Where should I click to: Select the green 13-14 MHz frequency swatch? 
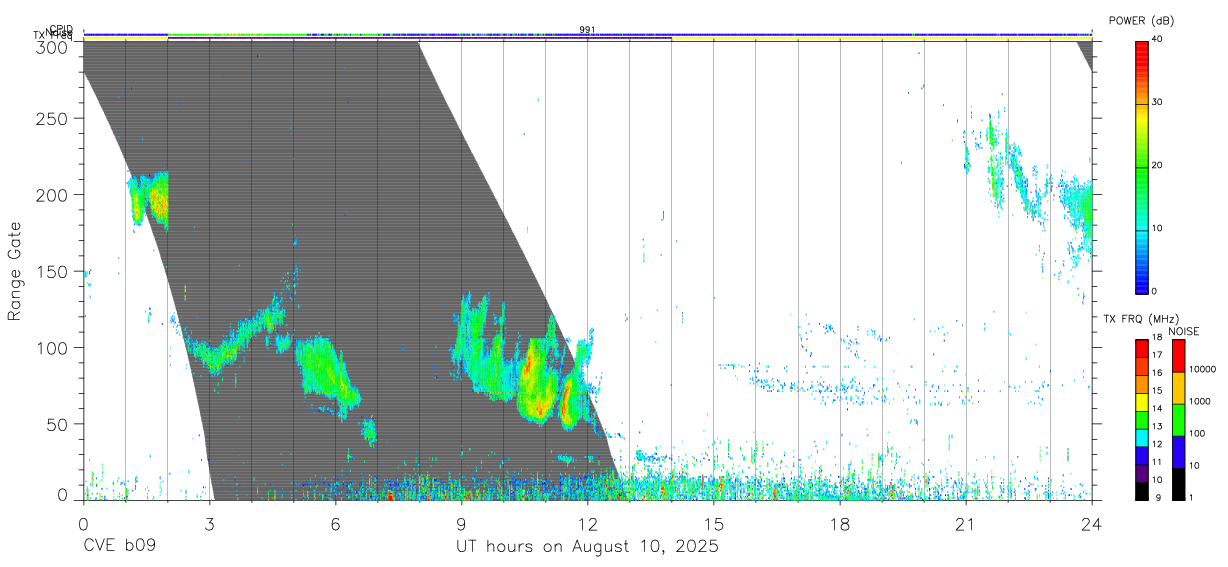coord(1141,419)
